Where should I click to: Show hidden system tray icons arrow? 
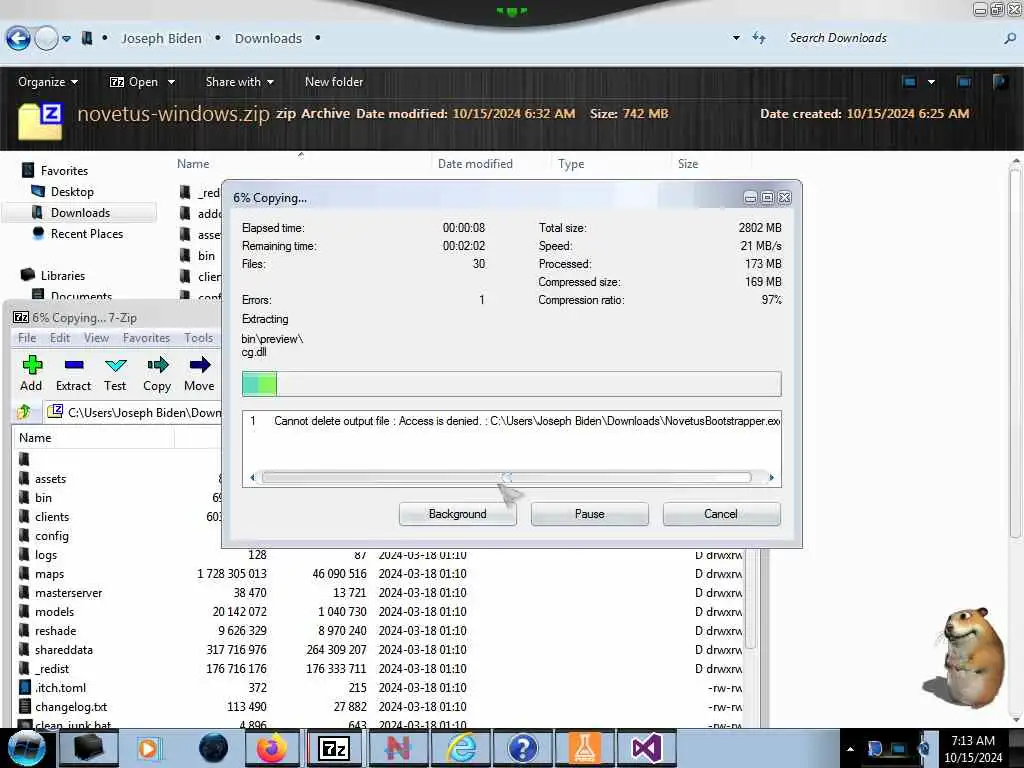(x=850, y=749)
